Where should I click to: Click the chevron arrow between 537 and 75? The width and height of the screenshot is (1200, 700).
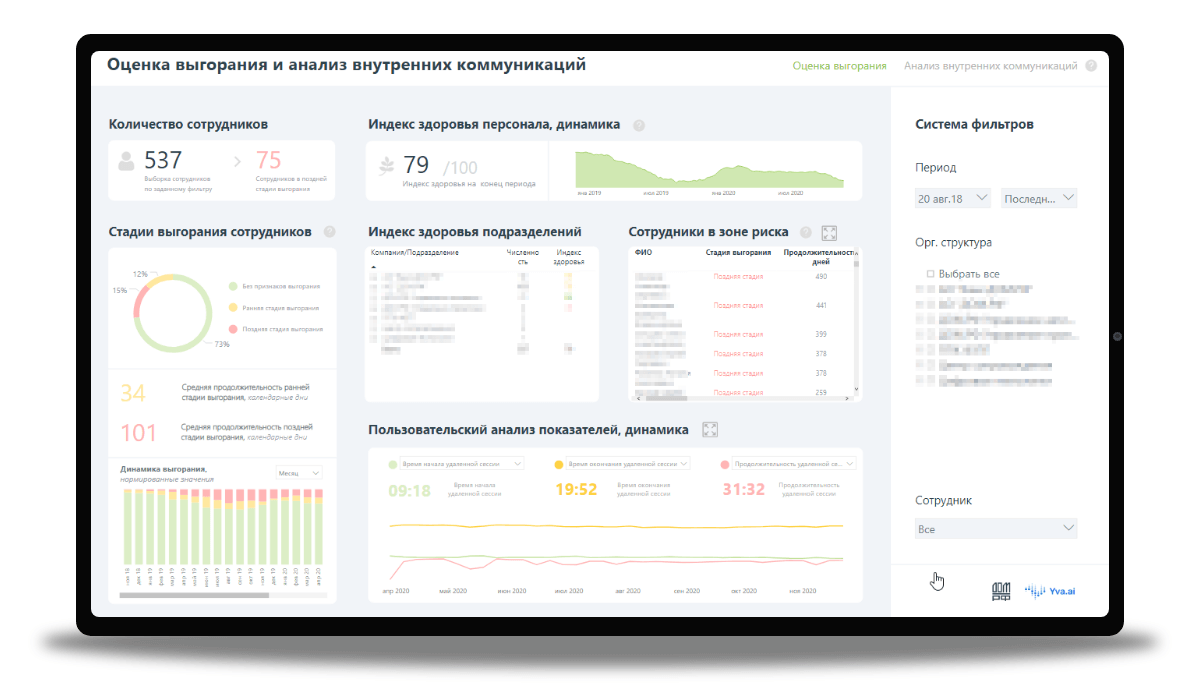point(237,160)
